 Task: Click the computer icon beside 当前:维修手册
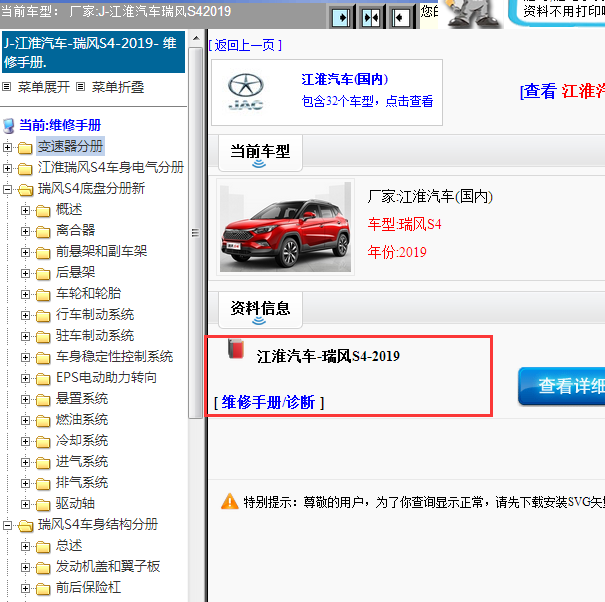(8, 126)
